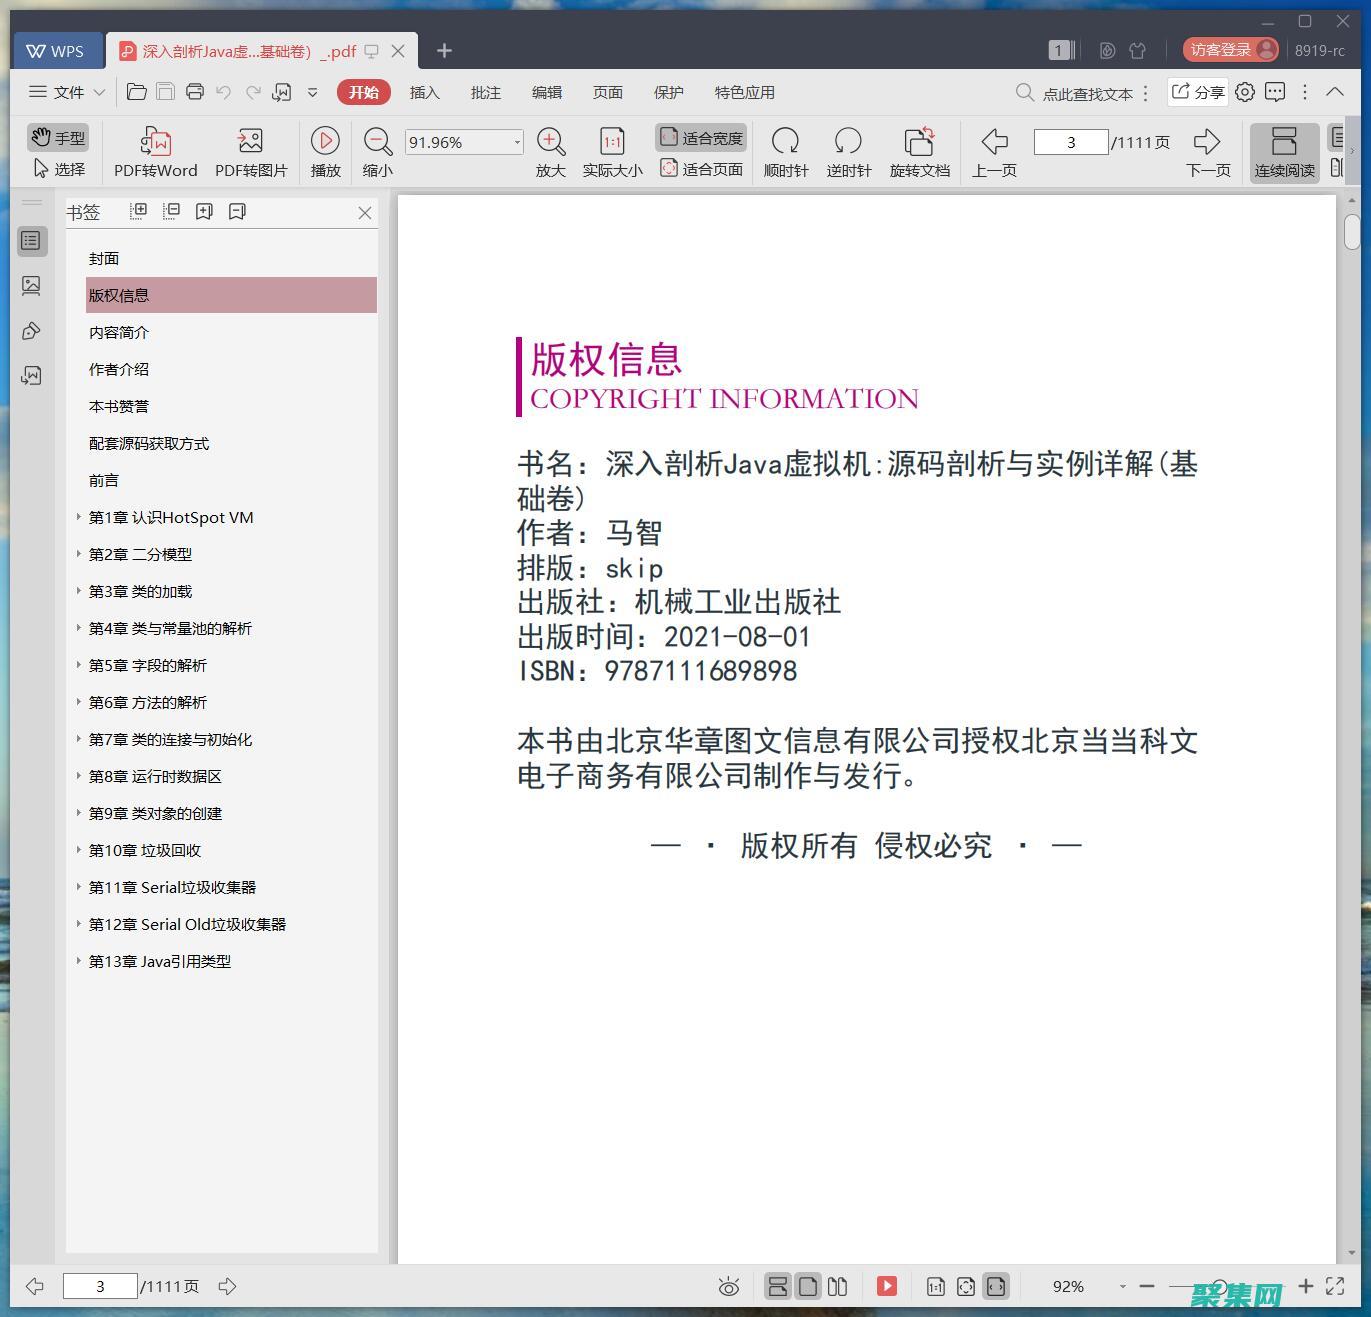Open the thumbnails panel in left sidebar
The image size is (1371, 1317).
pyautogui.click(x=32, y=285)
